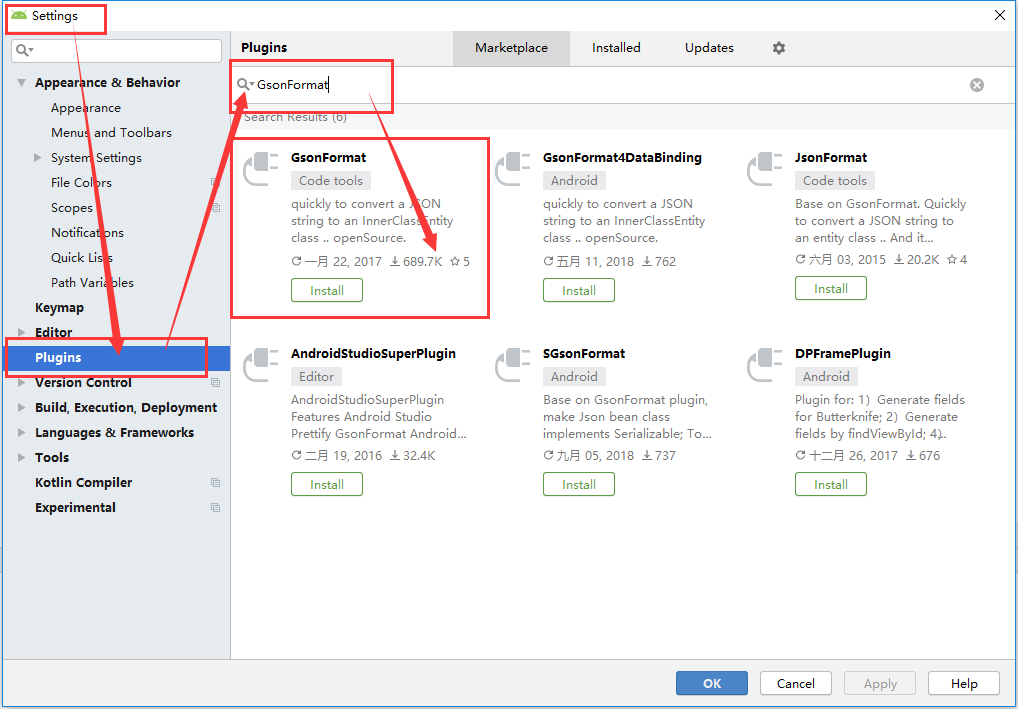The width and height of the screenshot is (1018, 709).
Task: Open JsonFormat plugin title
Action: point(830,158)
